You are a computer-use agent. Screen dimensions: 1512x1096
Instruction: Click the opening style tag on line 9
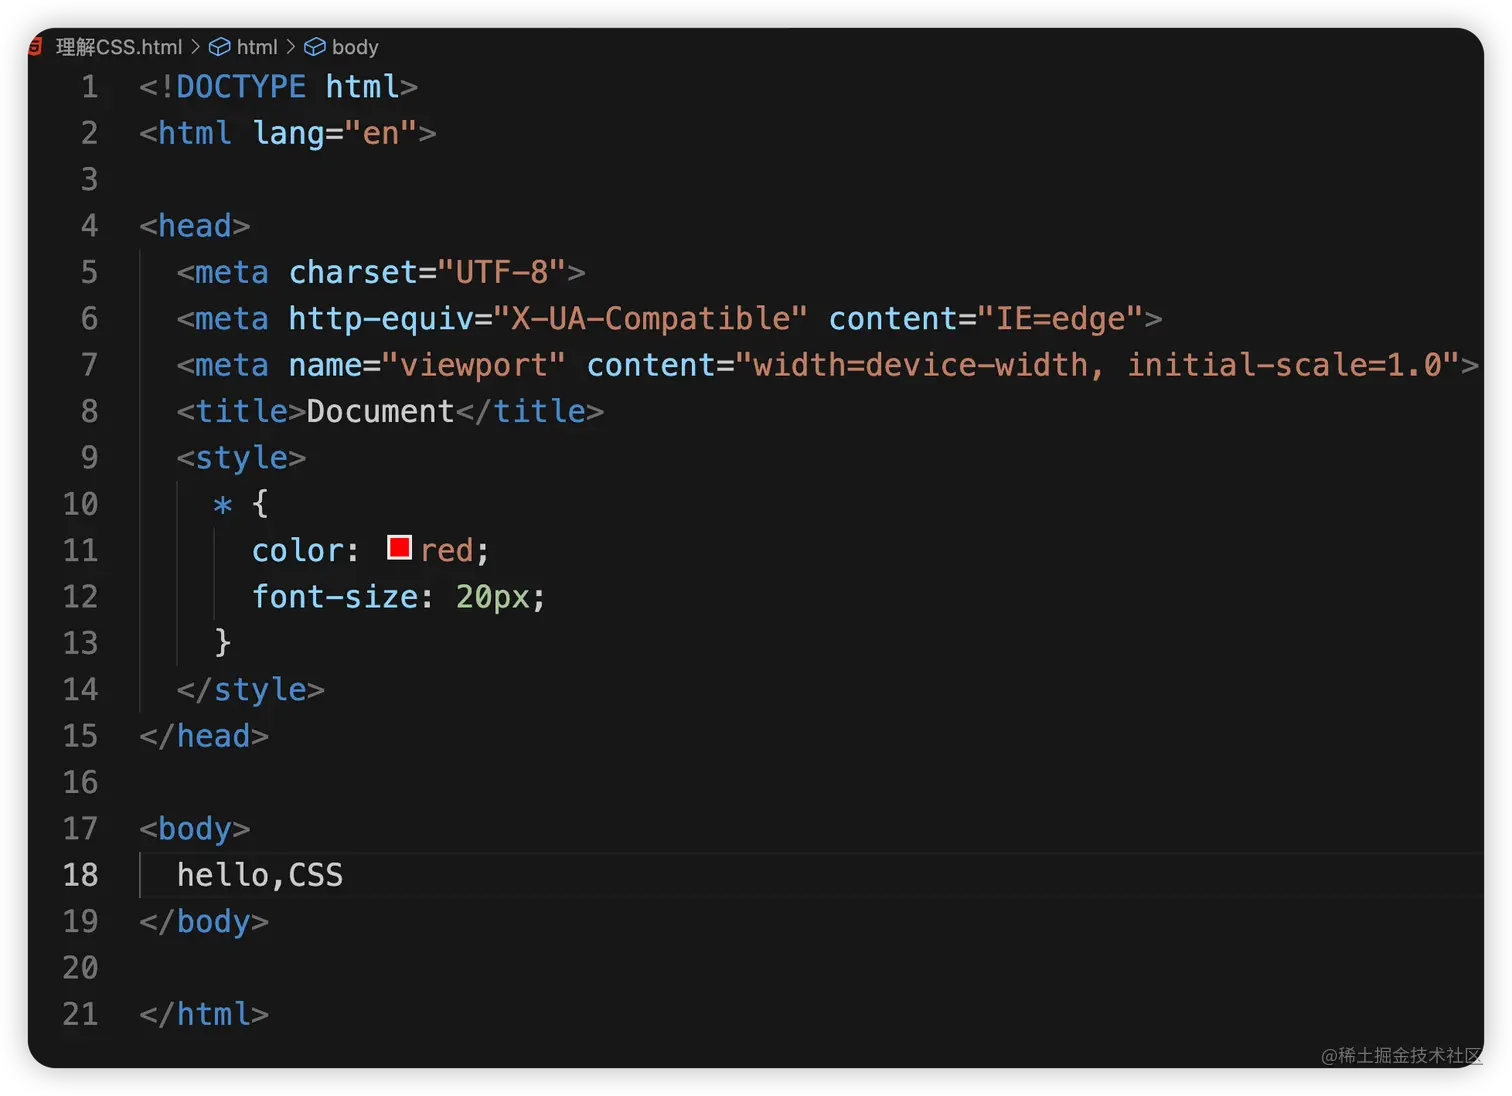pyautogui.click(x=241, y=458)
